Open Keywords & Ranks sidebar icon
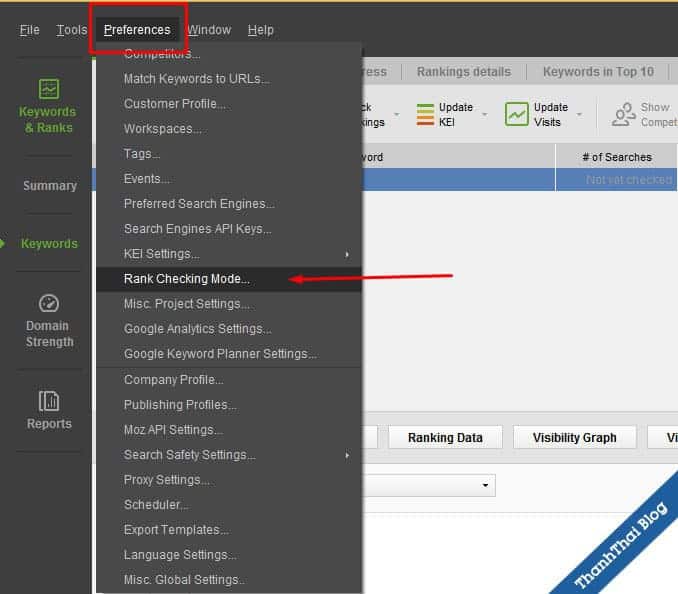The height and width of the screenshot is (594, 678). 49,90
